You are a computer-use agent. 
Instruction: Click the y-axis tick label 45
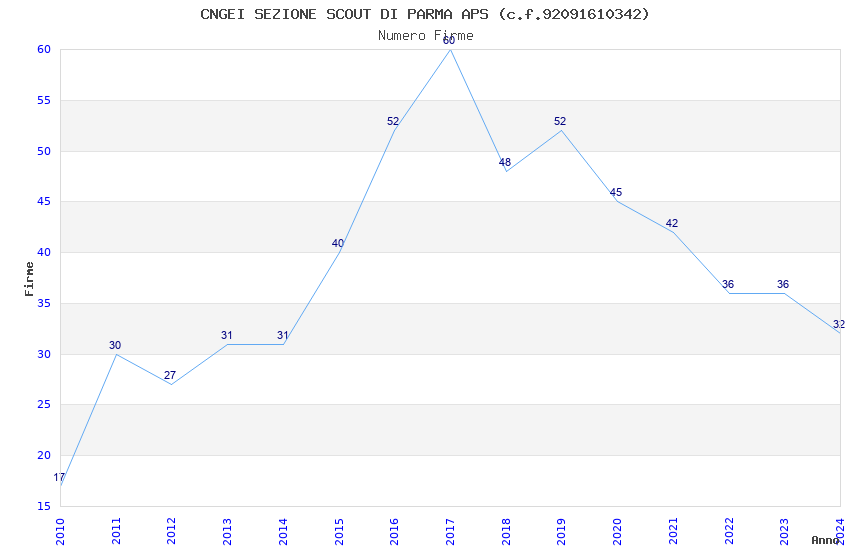(x=44, y=202)
